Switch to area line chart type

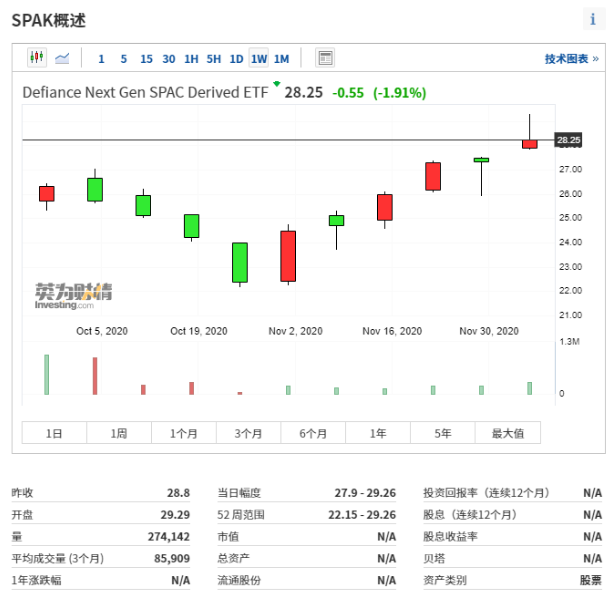pos(62,58)
